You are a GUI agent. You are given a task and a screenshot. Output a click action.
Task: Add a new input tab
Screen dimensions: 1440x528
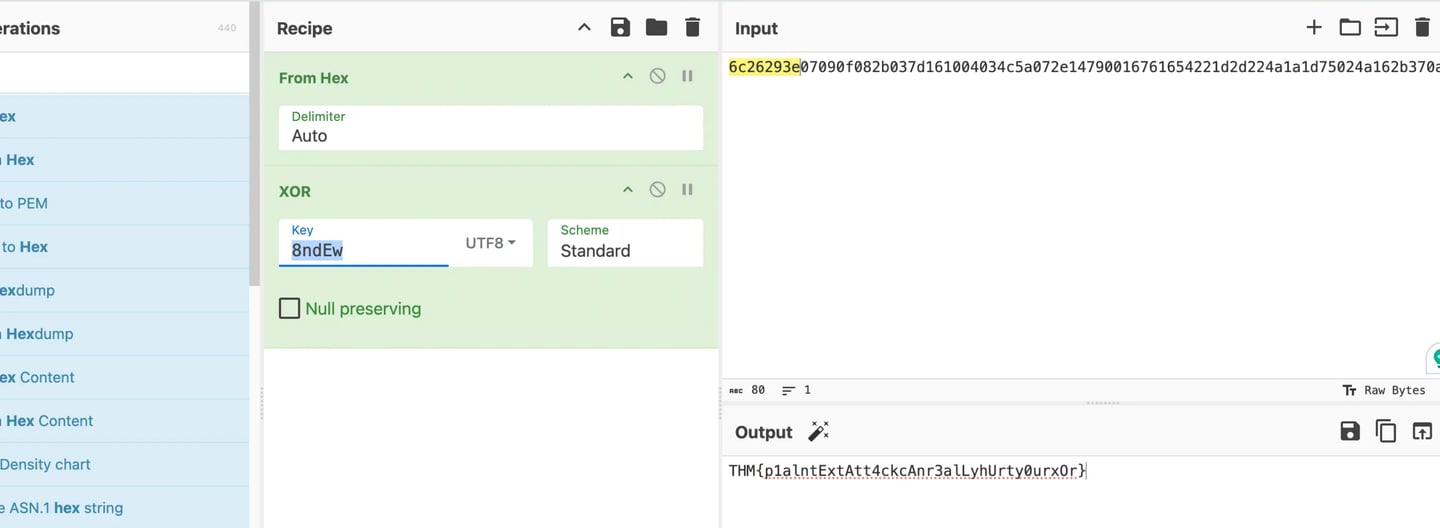(1314, 28)
